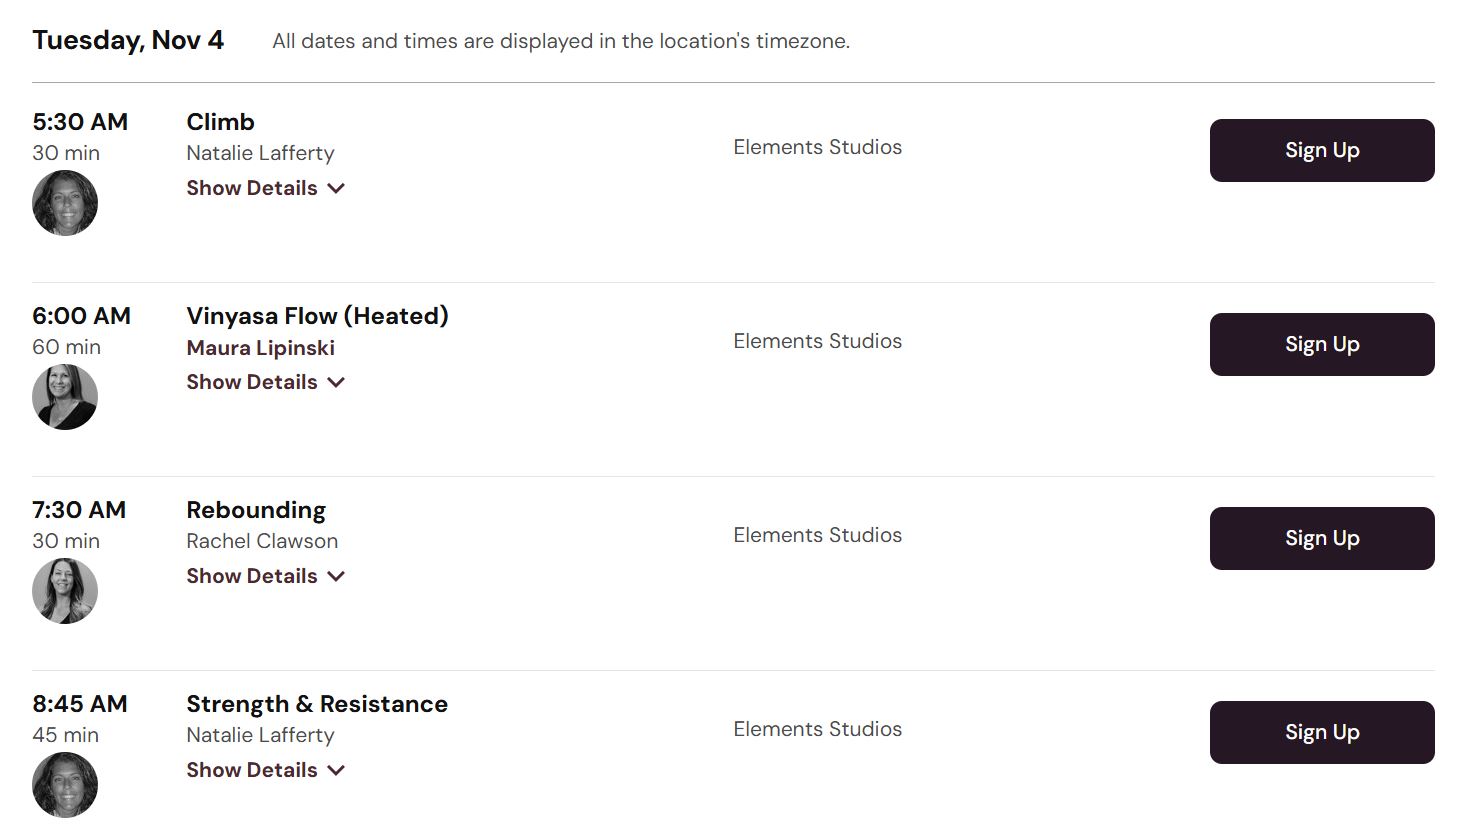Image resolution: width=1465 pixels, height=838 pixels.
Task: Click the Rebounding class title
Action: (256, 510)
